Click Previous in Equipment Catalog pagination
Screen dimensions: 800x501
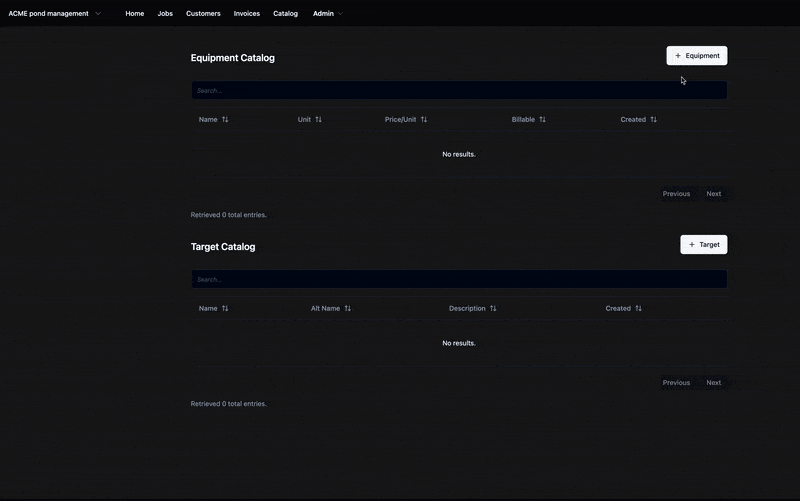pos(676,194)
